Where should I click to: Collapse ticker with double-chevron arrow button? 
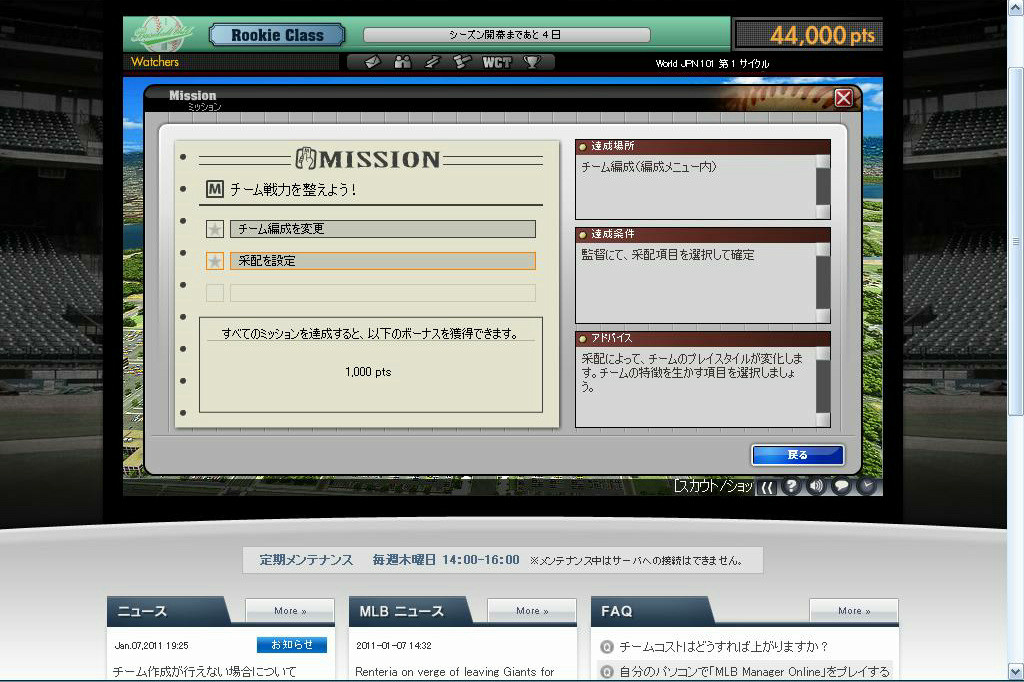click(766, 487)
